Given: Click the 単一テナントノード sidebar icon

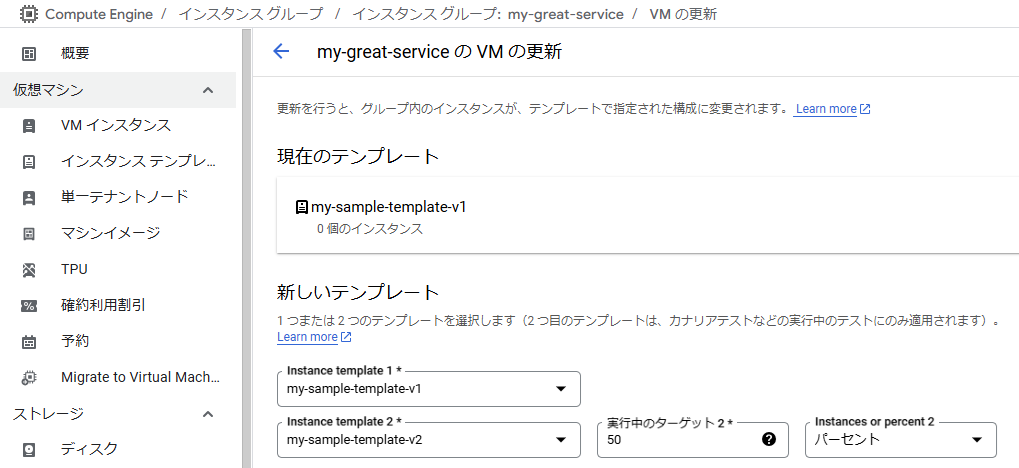Looking at the screenshot, I should point(29,198).
